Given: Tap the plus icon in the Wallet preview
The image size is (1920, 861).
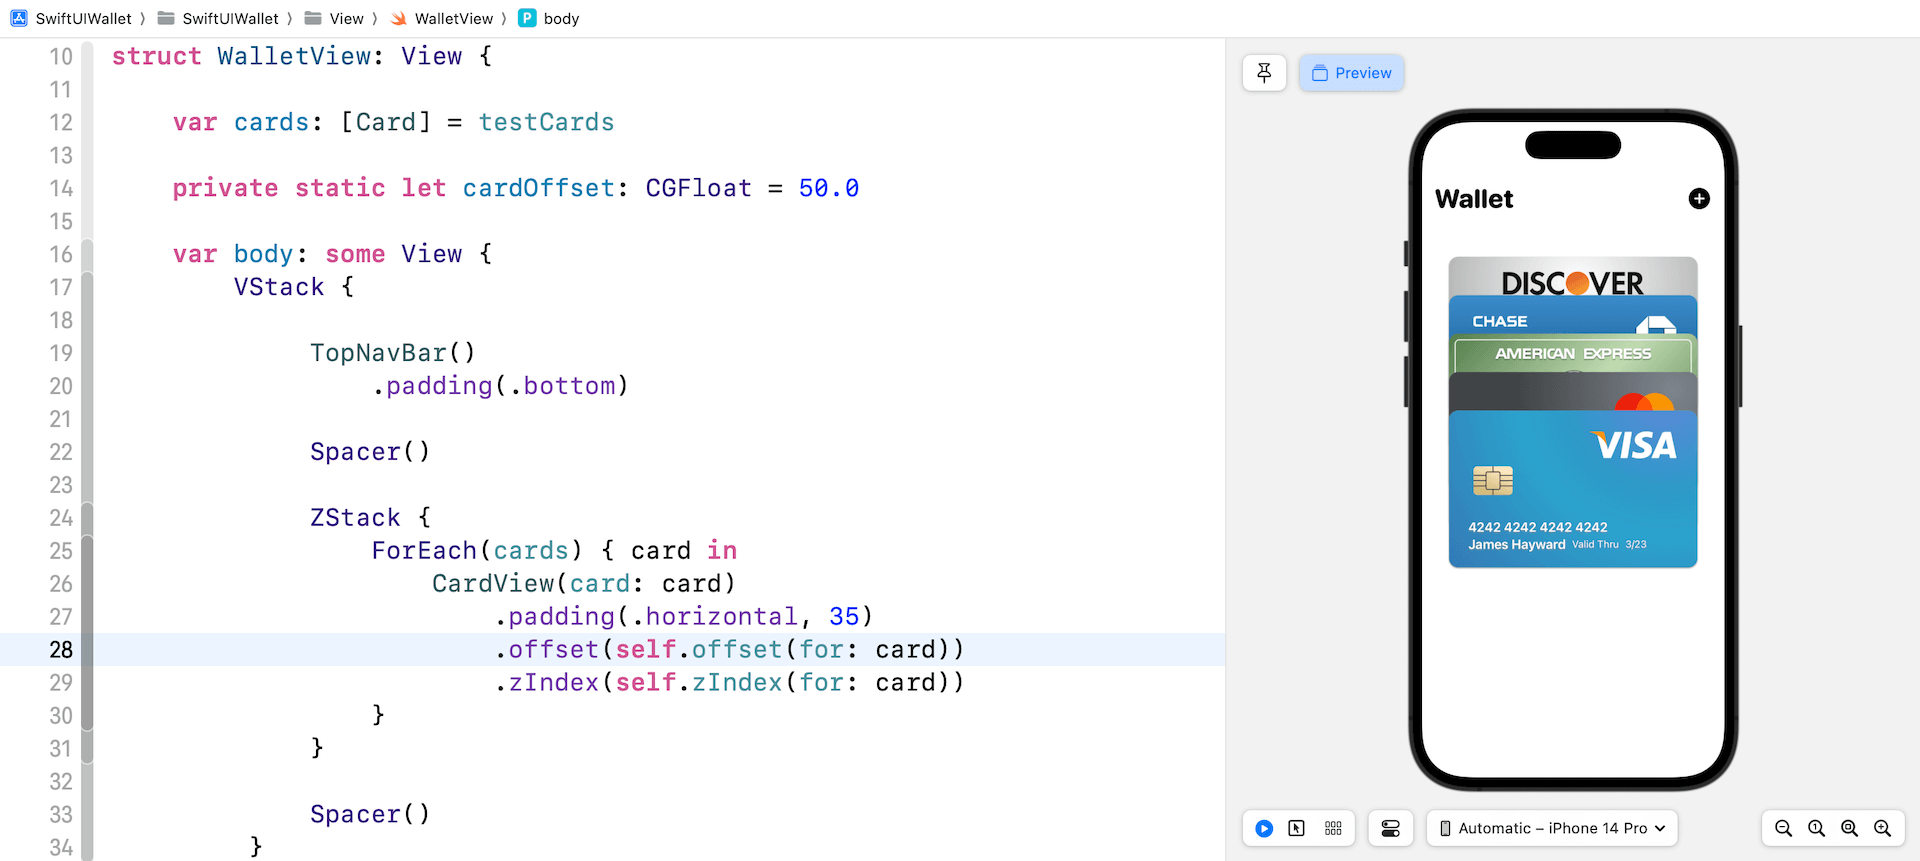Looking at the screenshot, I should 1699,198.
